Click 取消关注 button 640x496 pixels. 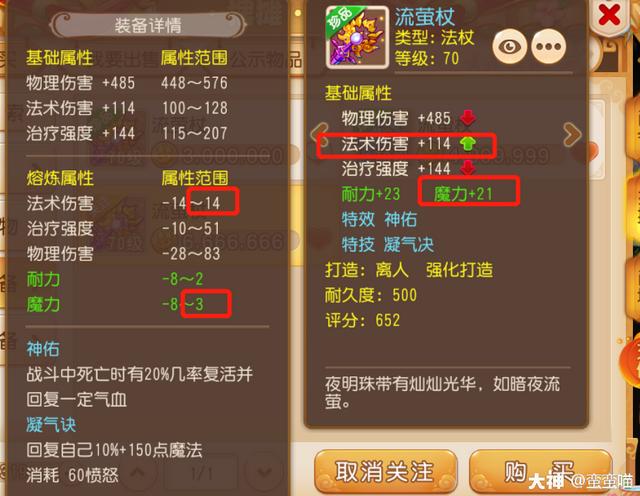point(385,472)
